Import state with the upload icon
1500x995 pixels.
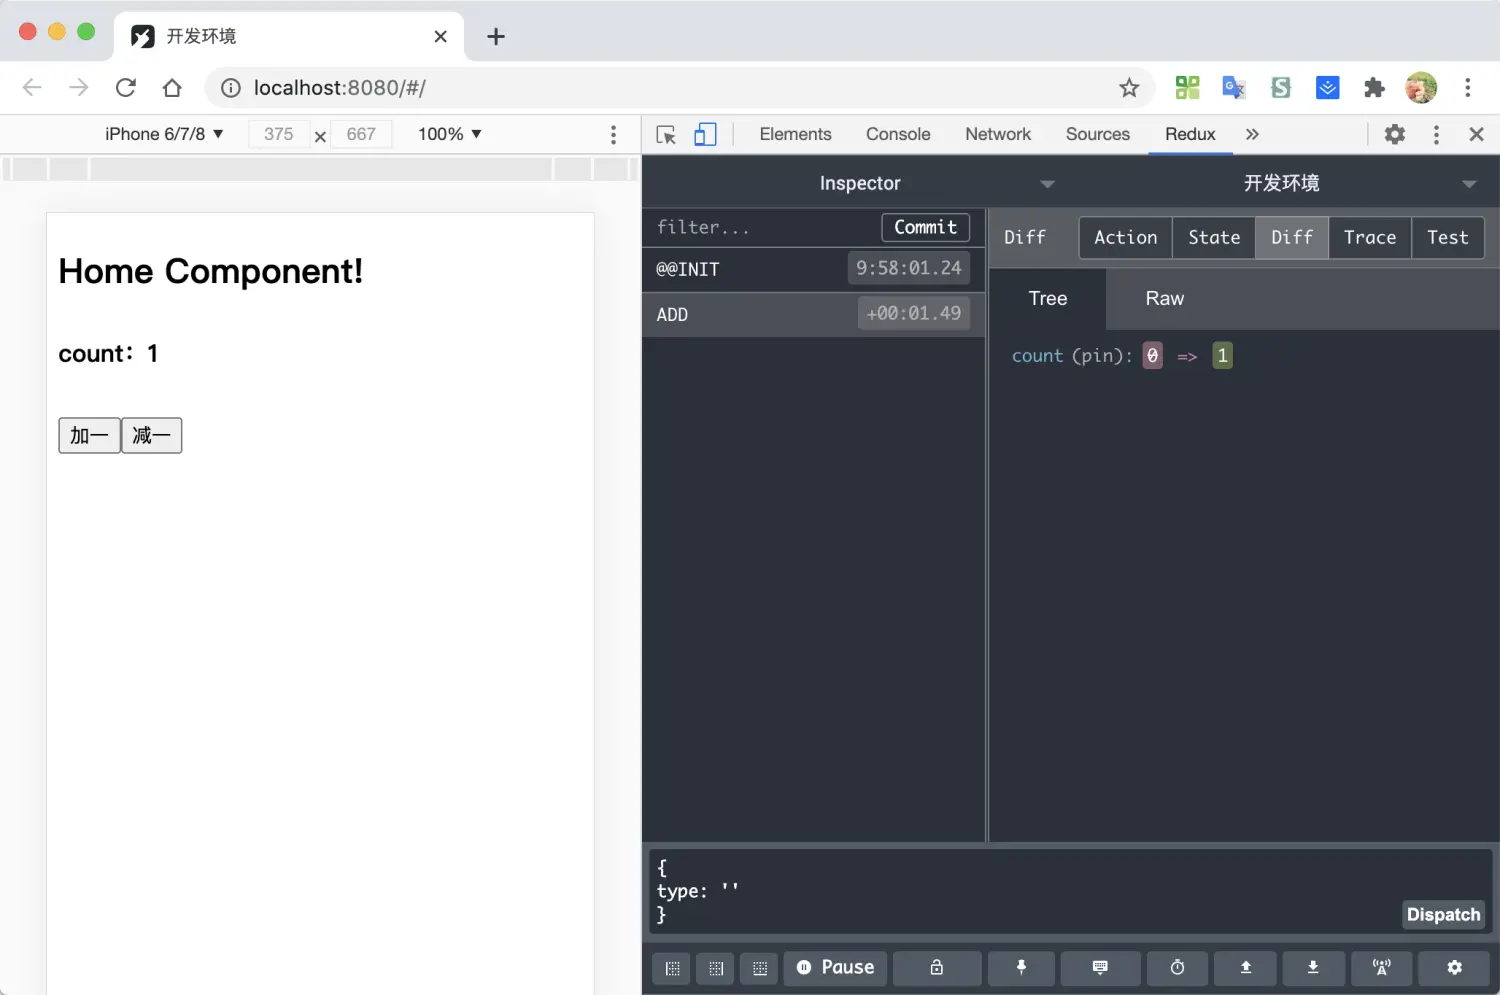(x=1246, y=968)
